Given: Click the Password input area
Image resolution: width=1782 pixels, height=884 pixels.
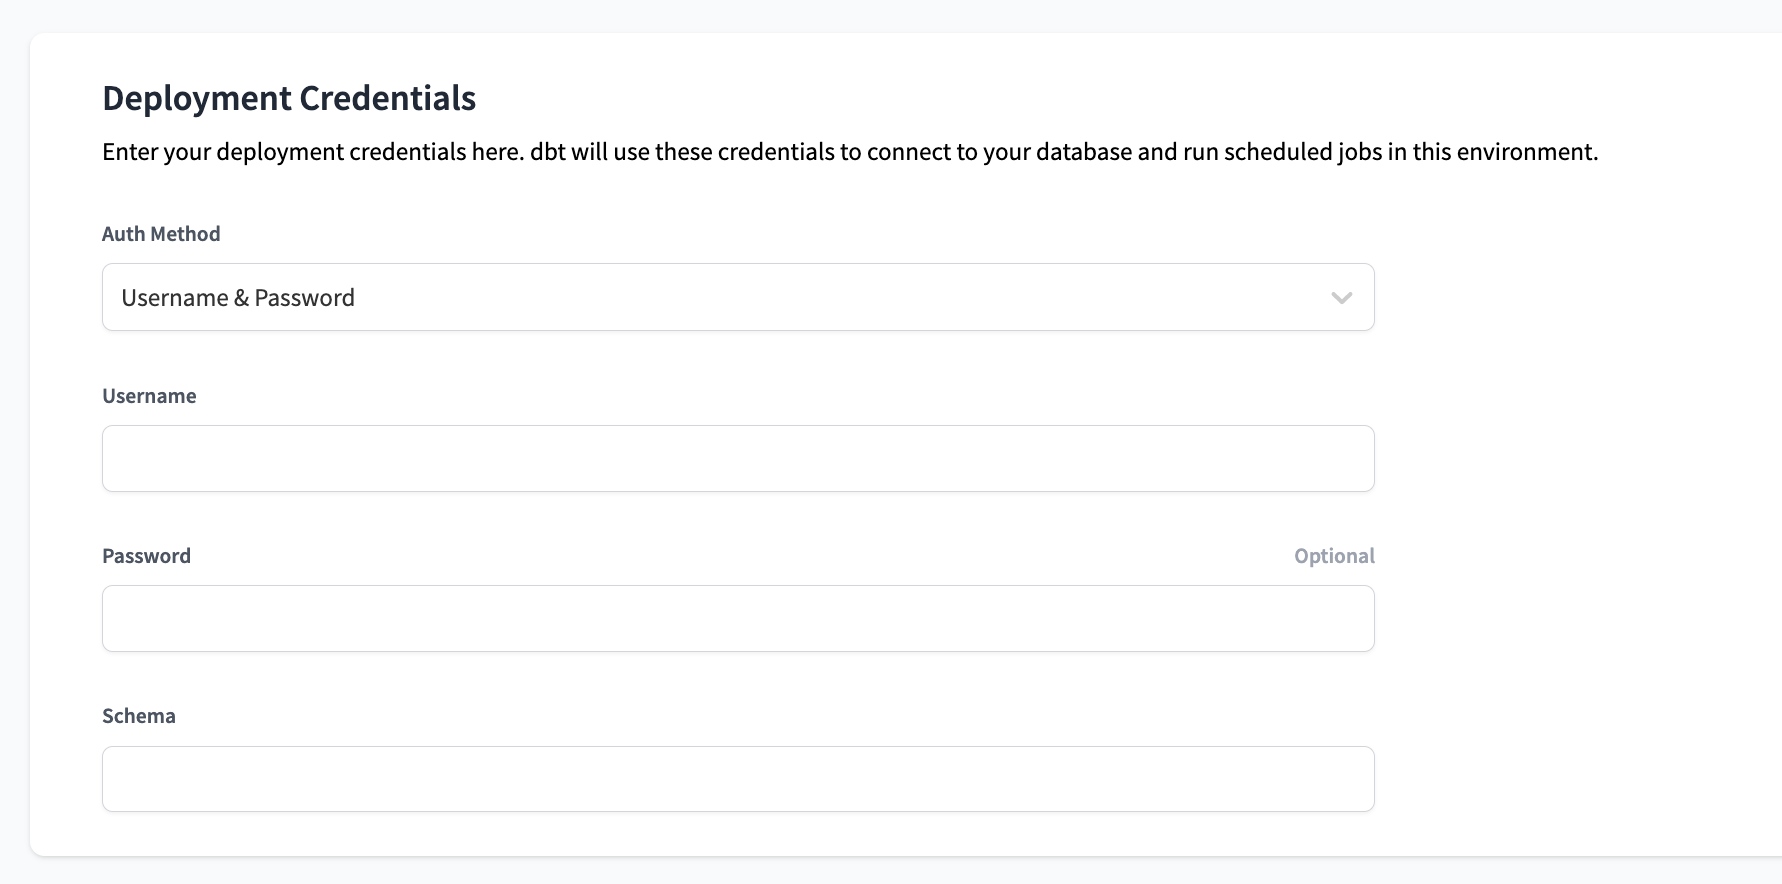Looking at the screenshot, I should tap(738, 618).
